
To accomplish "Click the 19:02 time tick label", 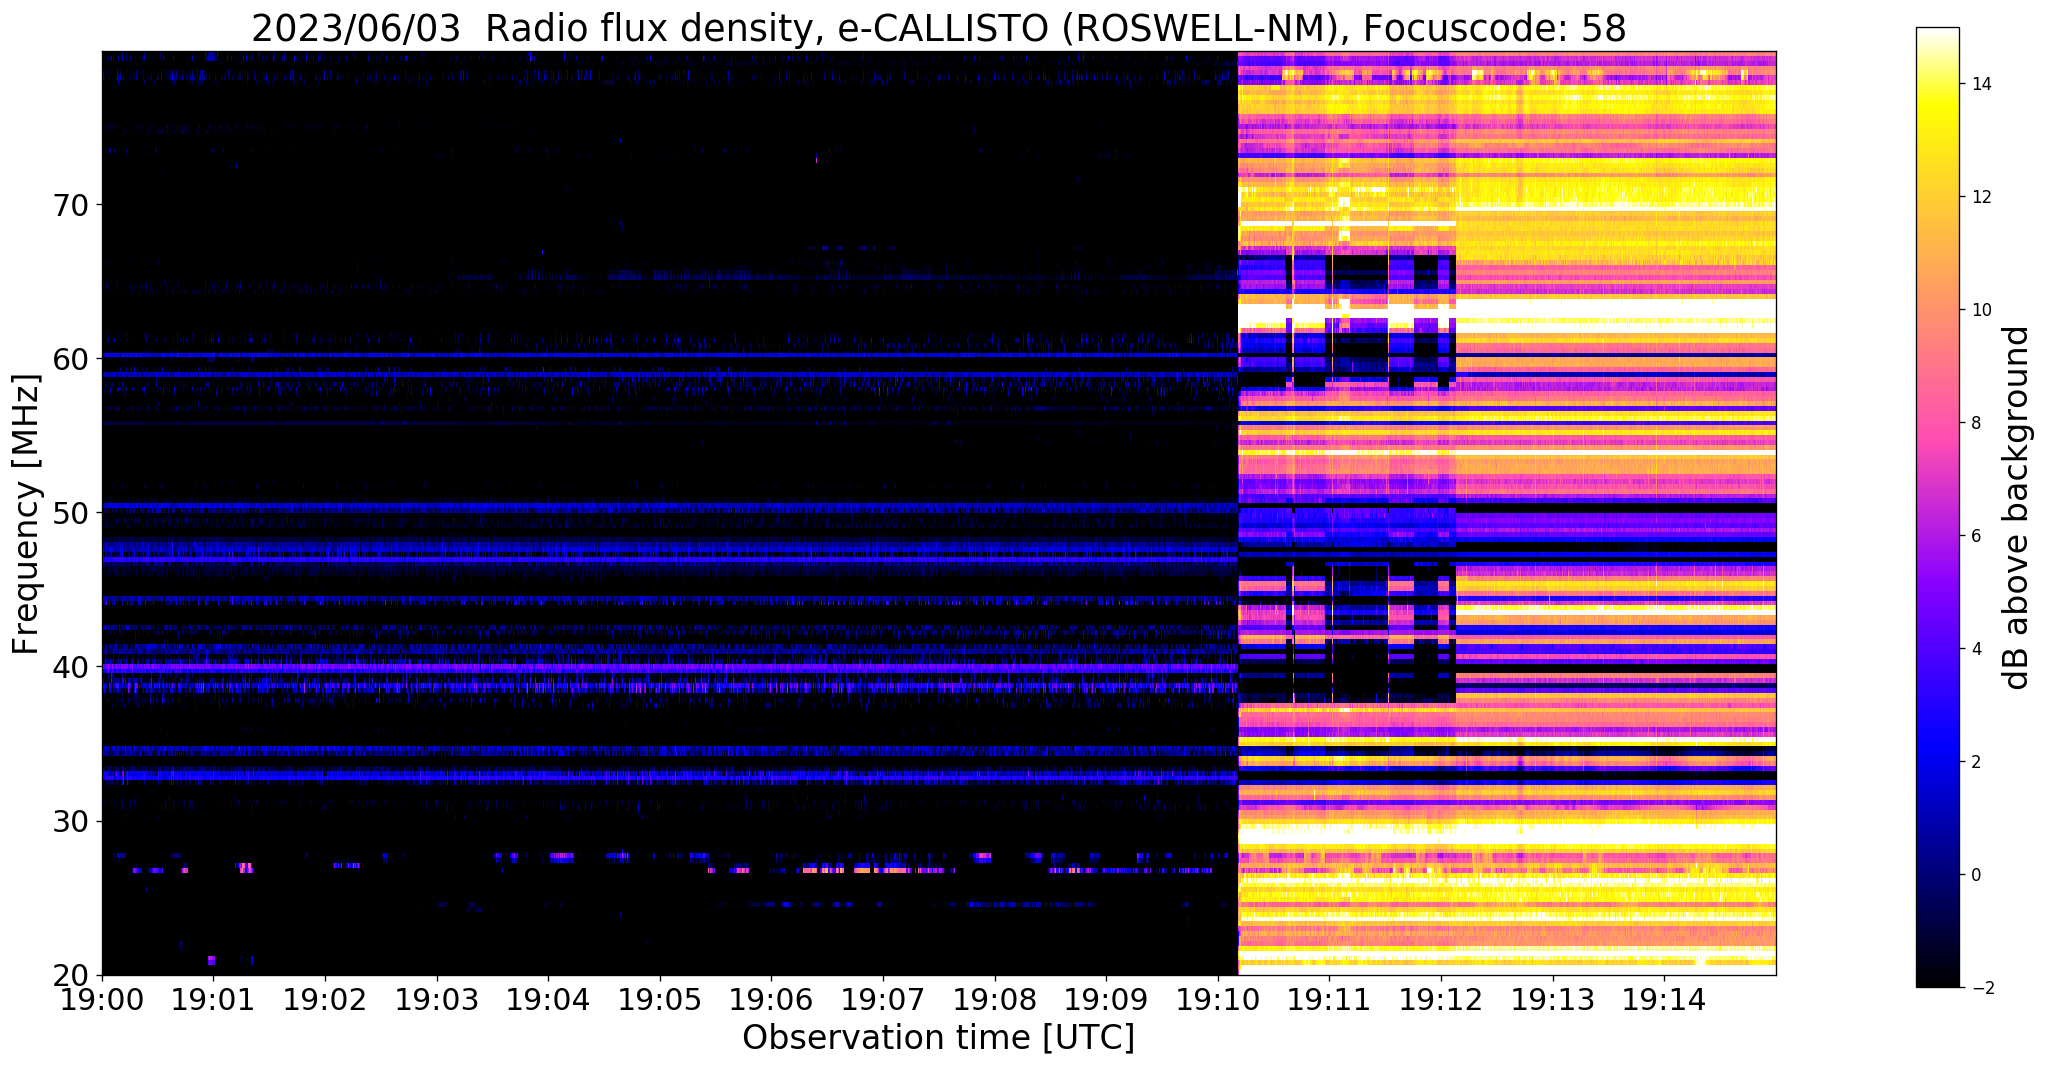I will 325,999.
